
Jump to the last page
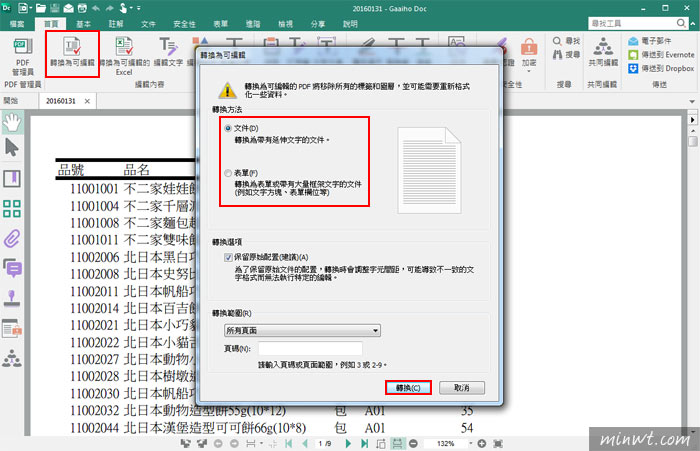[x=365, y=443]
